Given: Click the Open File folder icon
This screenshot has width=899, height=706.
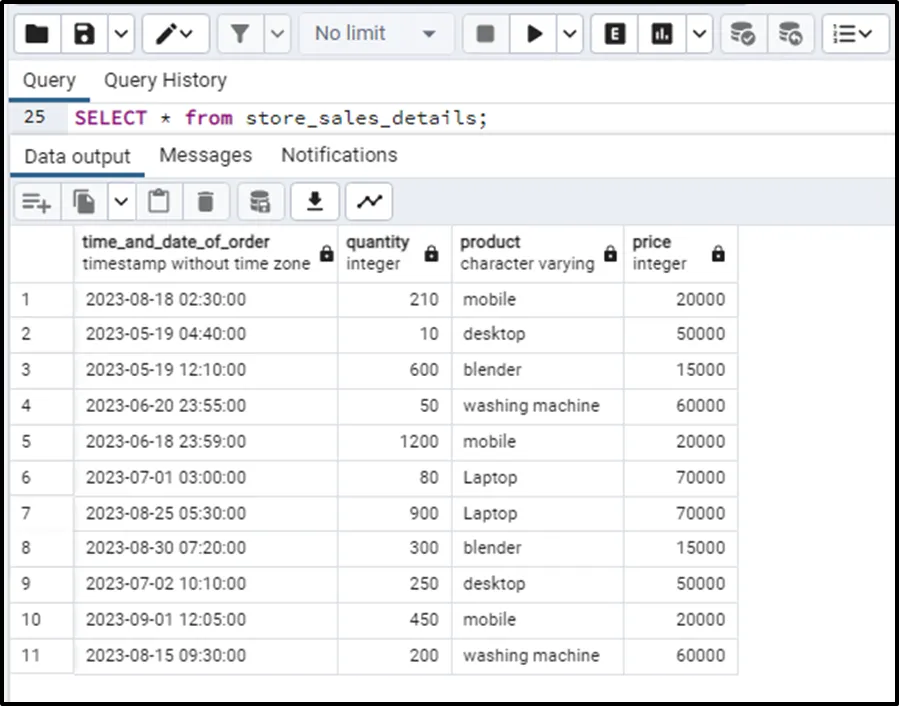Looking at the screenshot, I should pos(37,34).
